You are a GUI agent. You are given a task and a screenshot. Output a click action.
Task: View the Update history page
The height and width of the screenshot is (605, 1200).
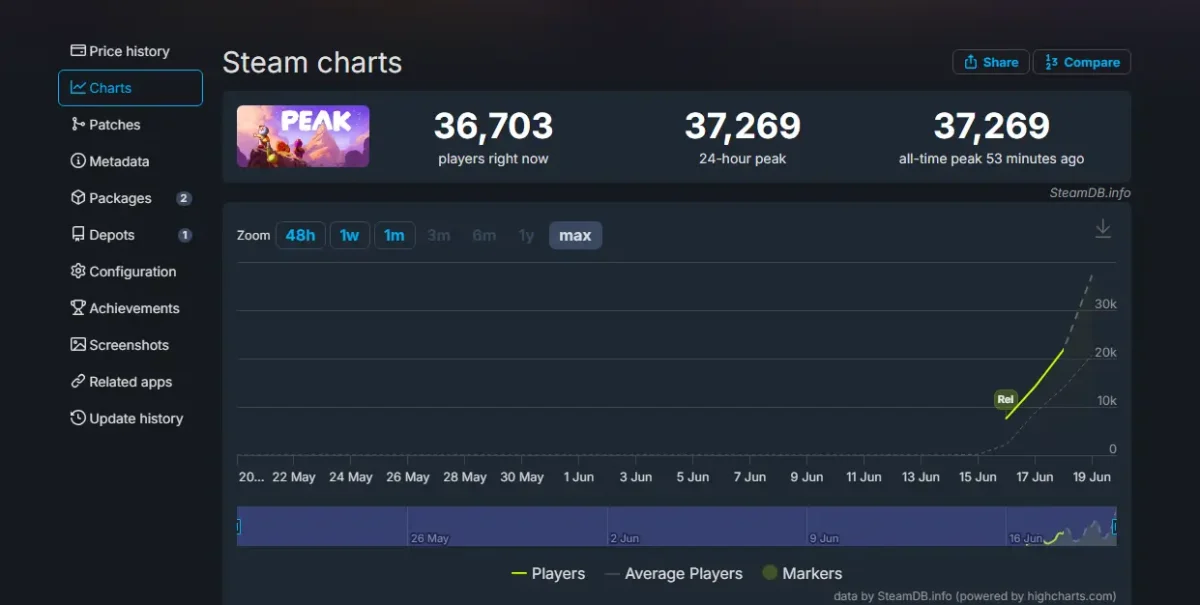[126, 419]
